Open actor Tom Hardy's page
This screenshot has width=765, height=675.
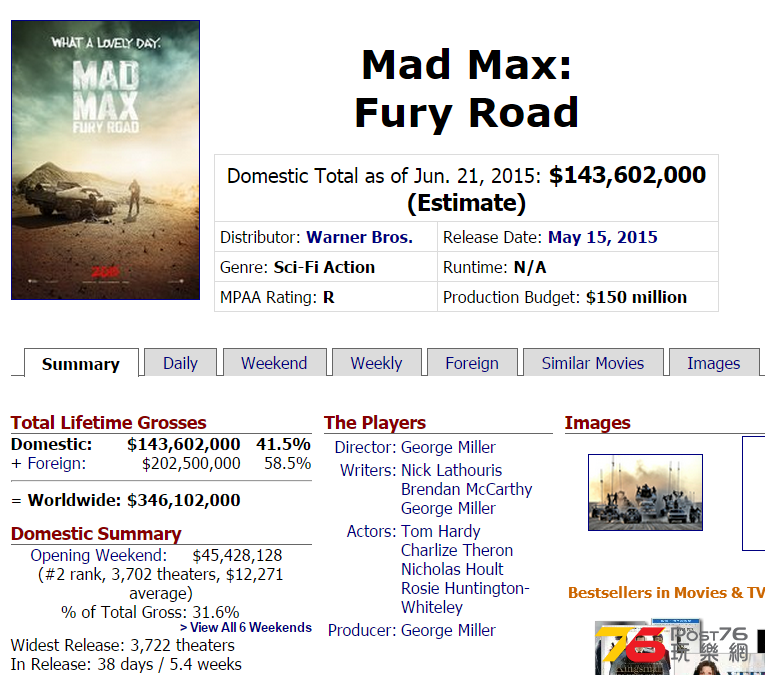point(441,531)
